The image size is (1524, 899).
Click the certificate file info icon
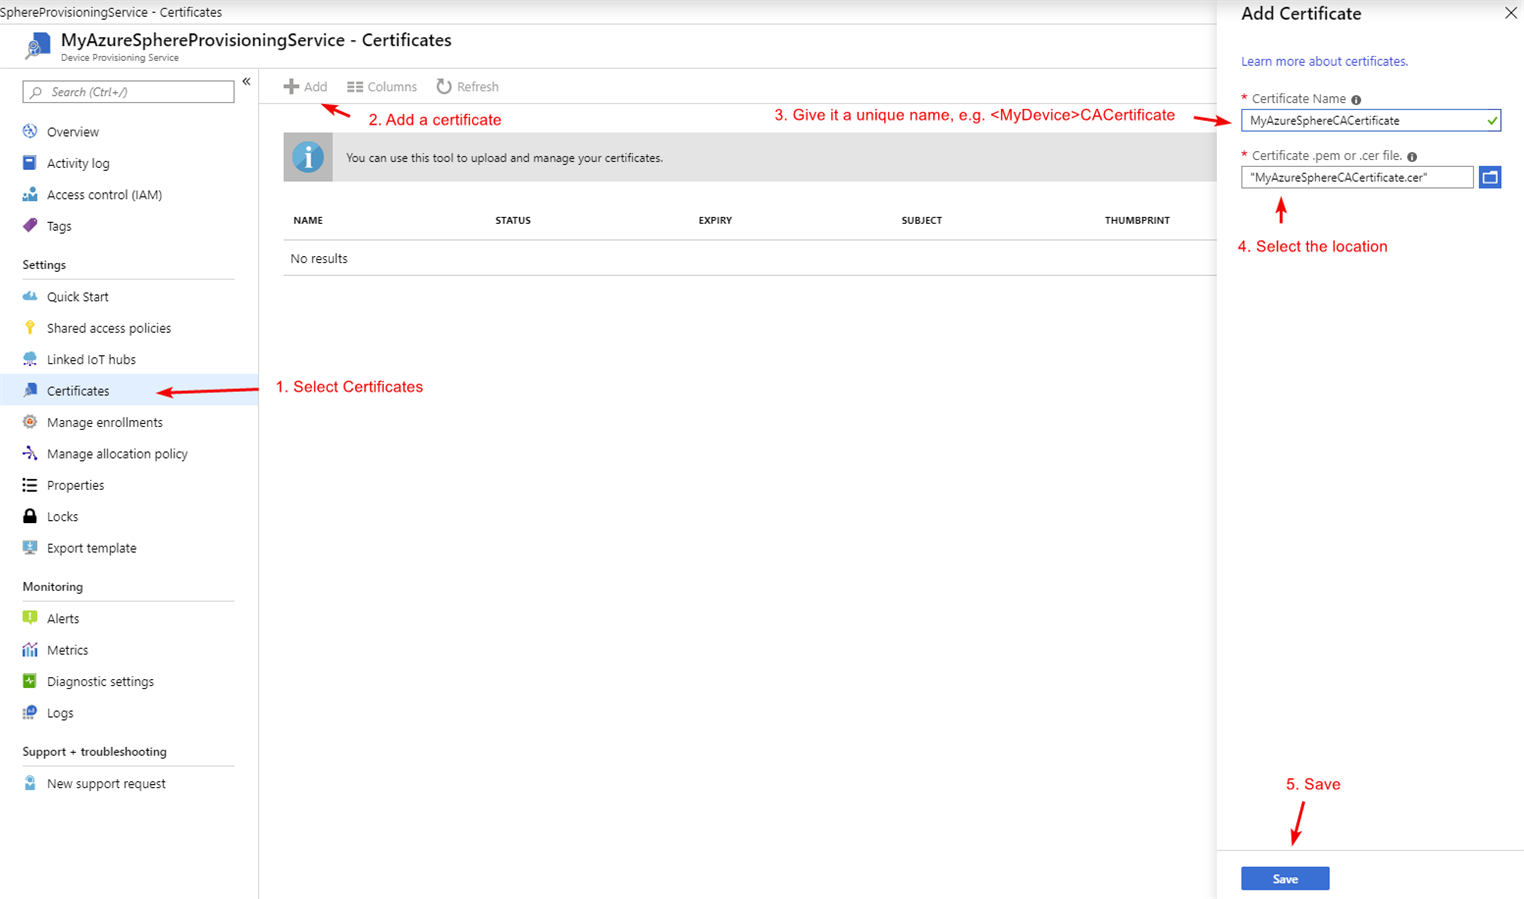pyautogui.click(x=1412, y=157)
